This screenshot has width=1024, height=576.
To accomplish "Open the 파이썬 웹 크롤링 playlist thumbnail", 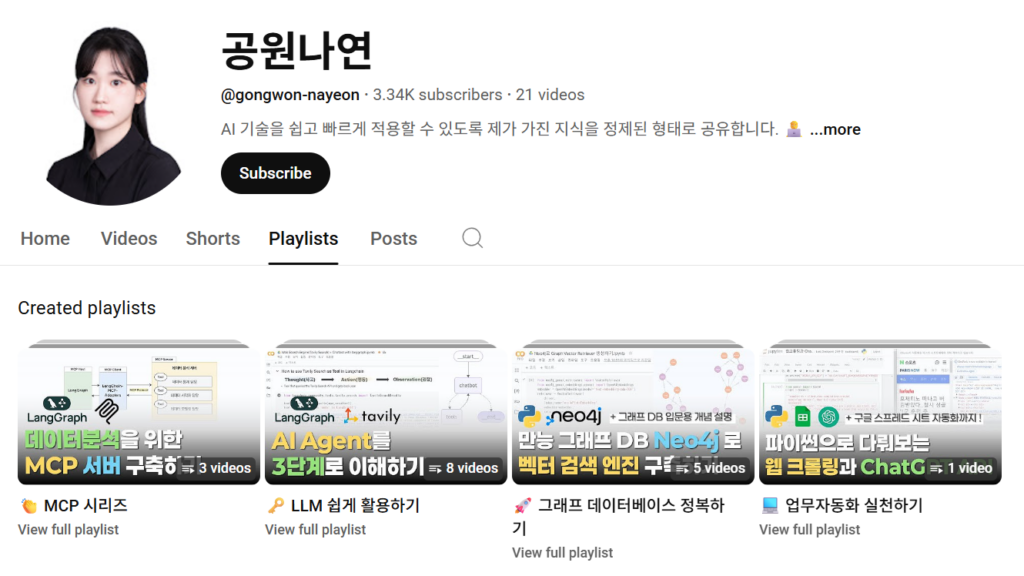I will 880,412.
